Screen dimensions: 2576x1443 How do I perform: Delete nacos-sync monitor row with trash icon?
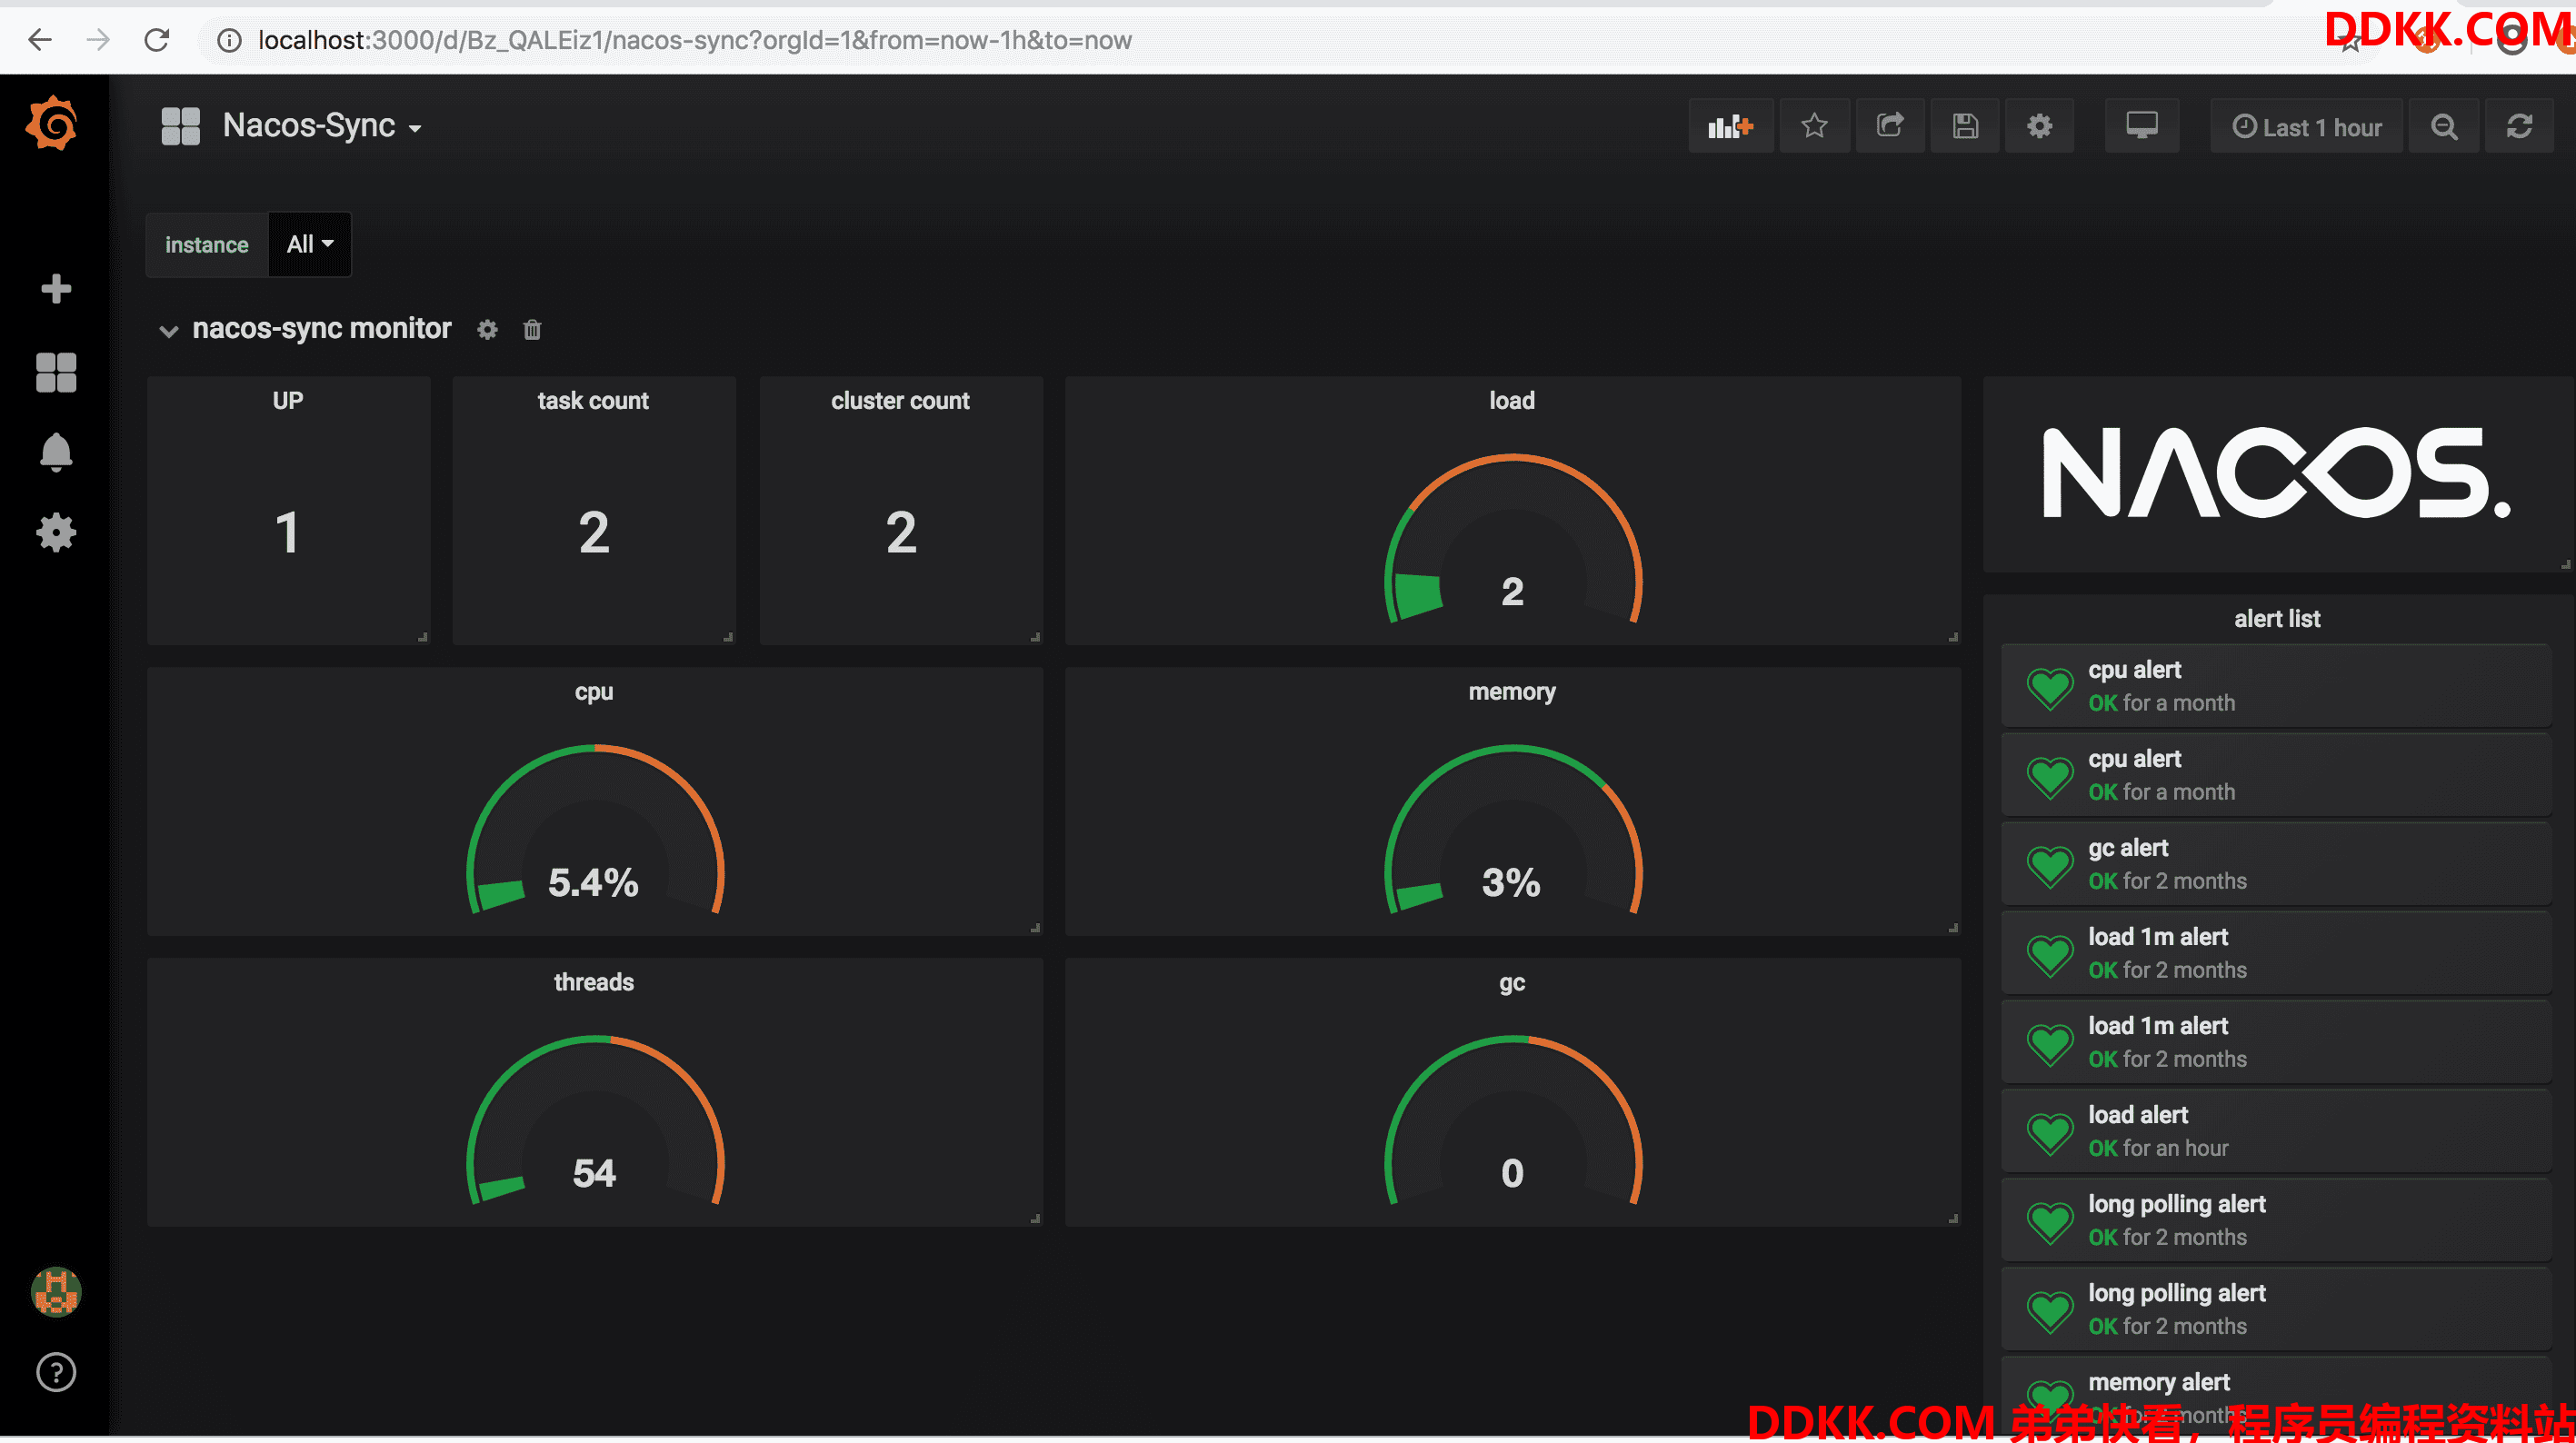532,329
